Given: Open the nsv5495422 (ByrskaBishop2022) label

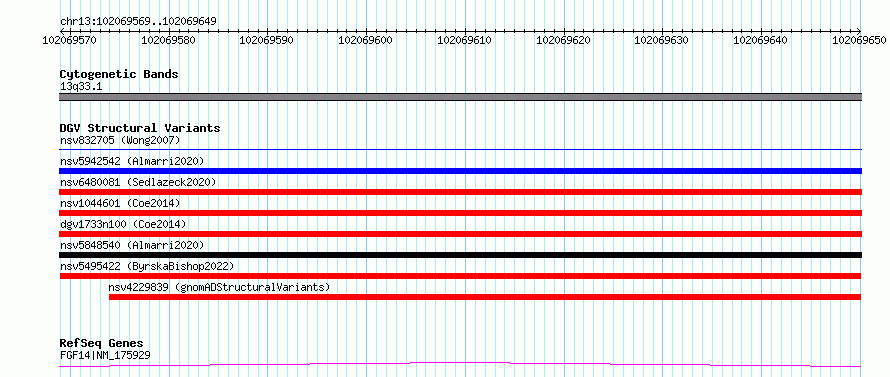Looking at the screenshot, I should pyautogui.click(x=146, y=266).
